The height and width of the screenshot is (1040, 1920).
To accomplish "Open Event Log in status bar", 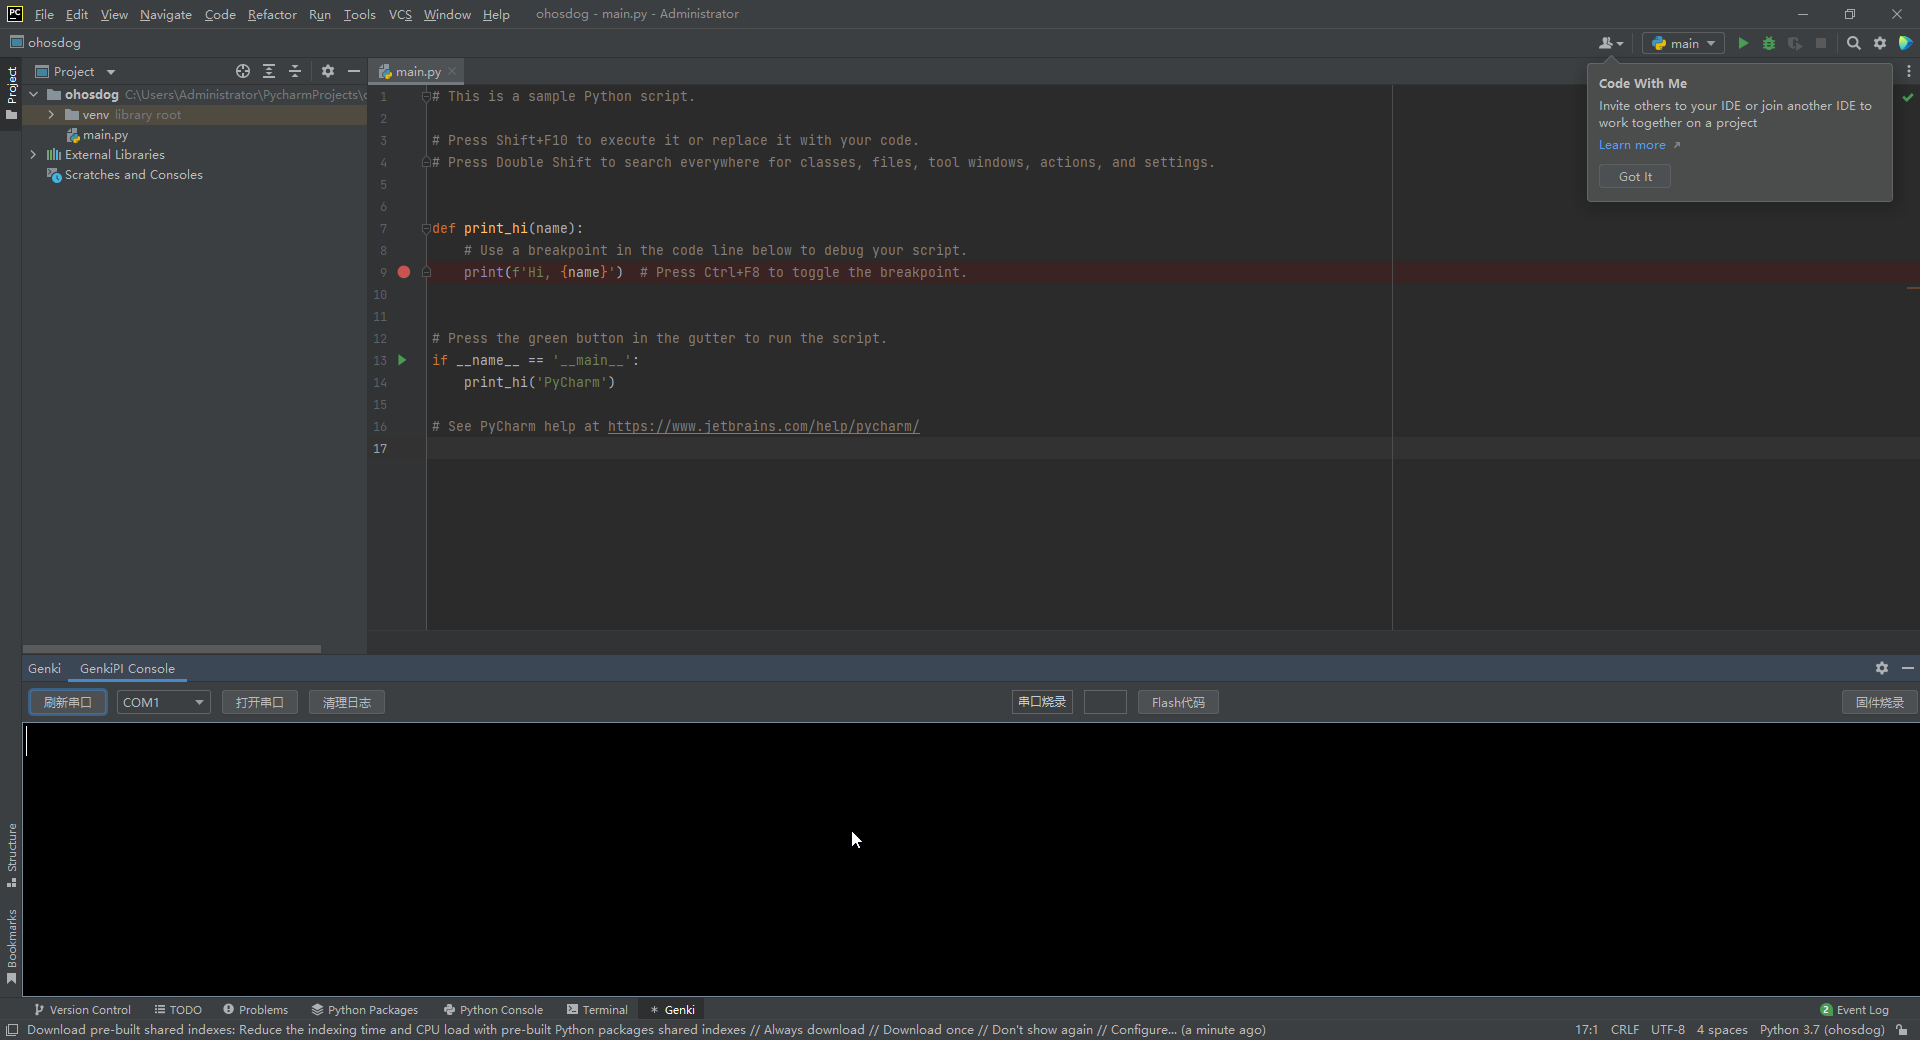I will (x=1854, y=1010).
